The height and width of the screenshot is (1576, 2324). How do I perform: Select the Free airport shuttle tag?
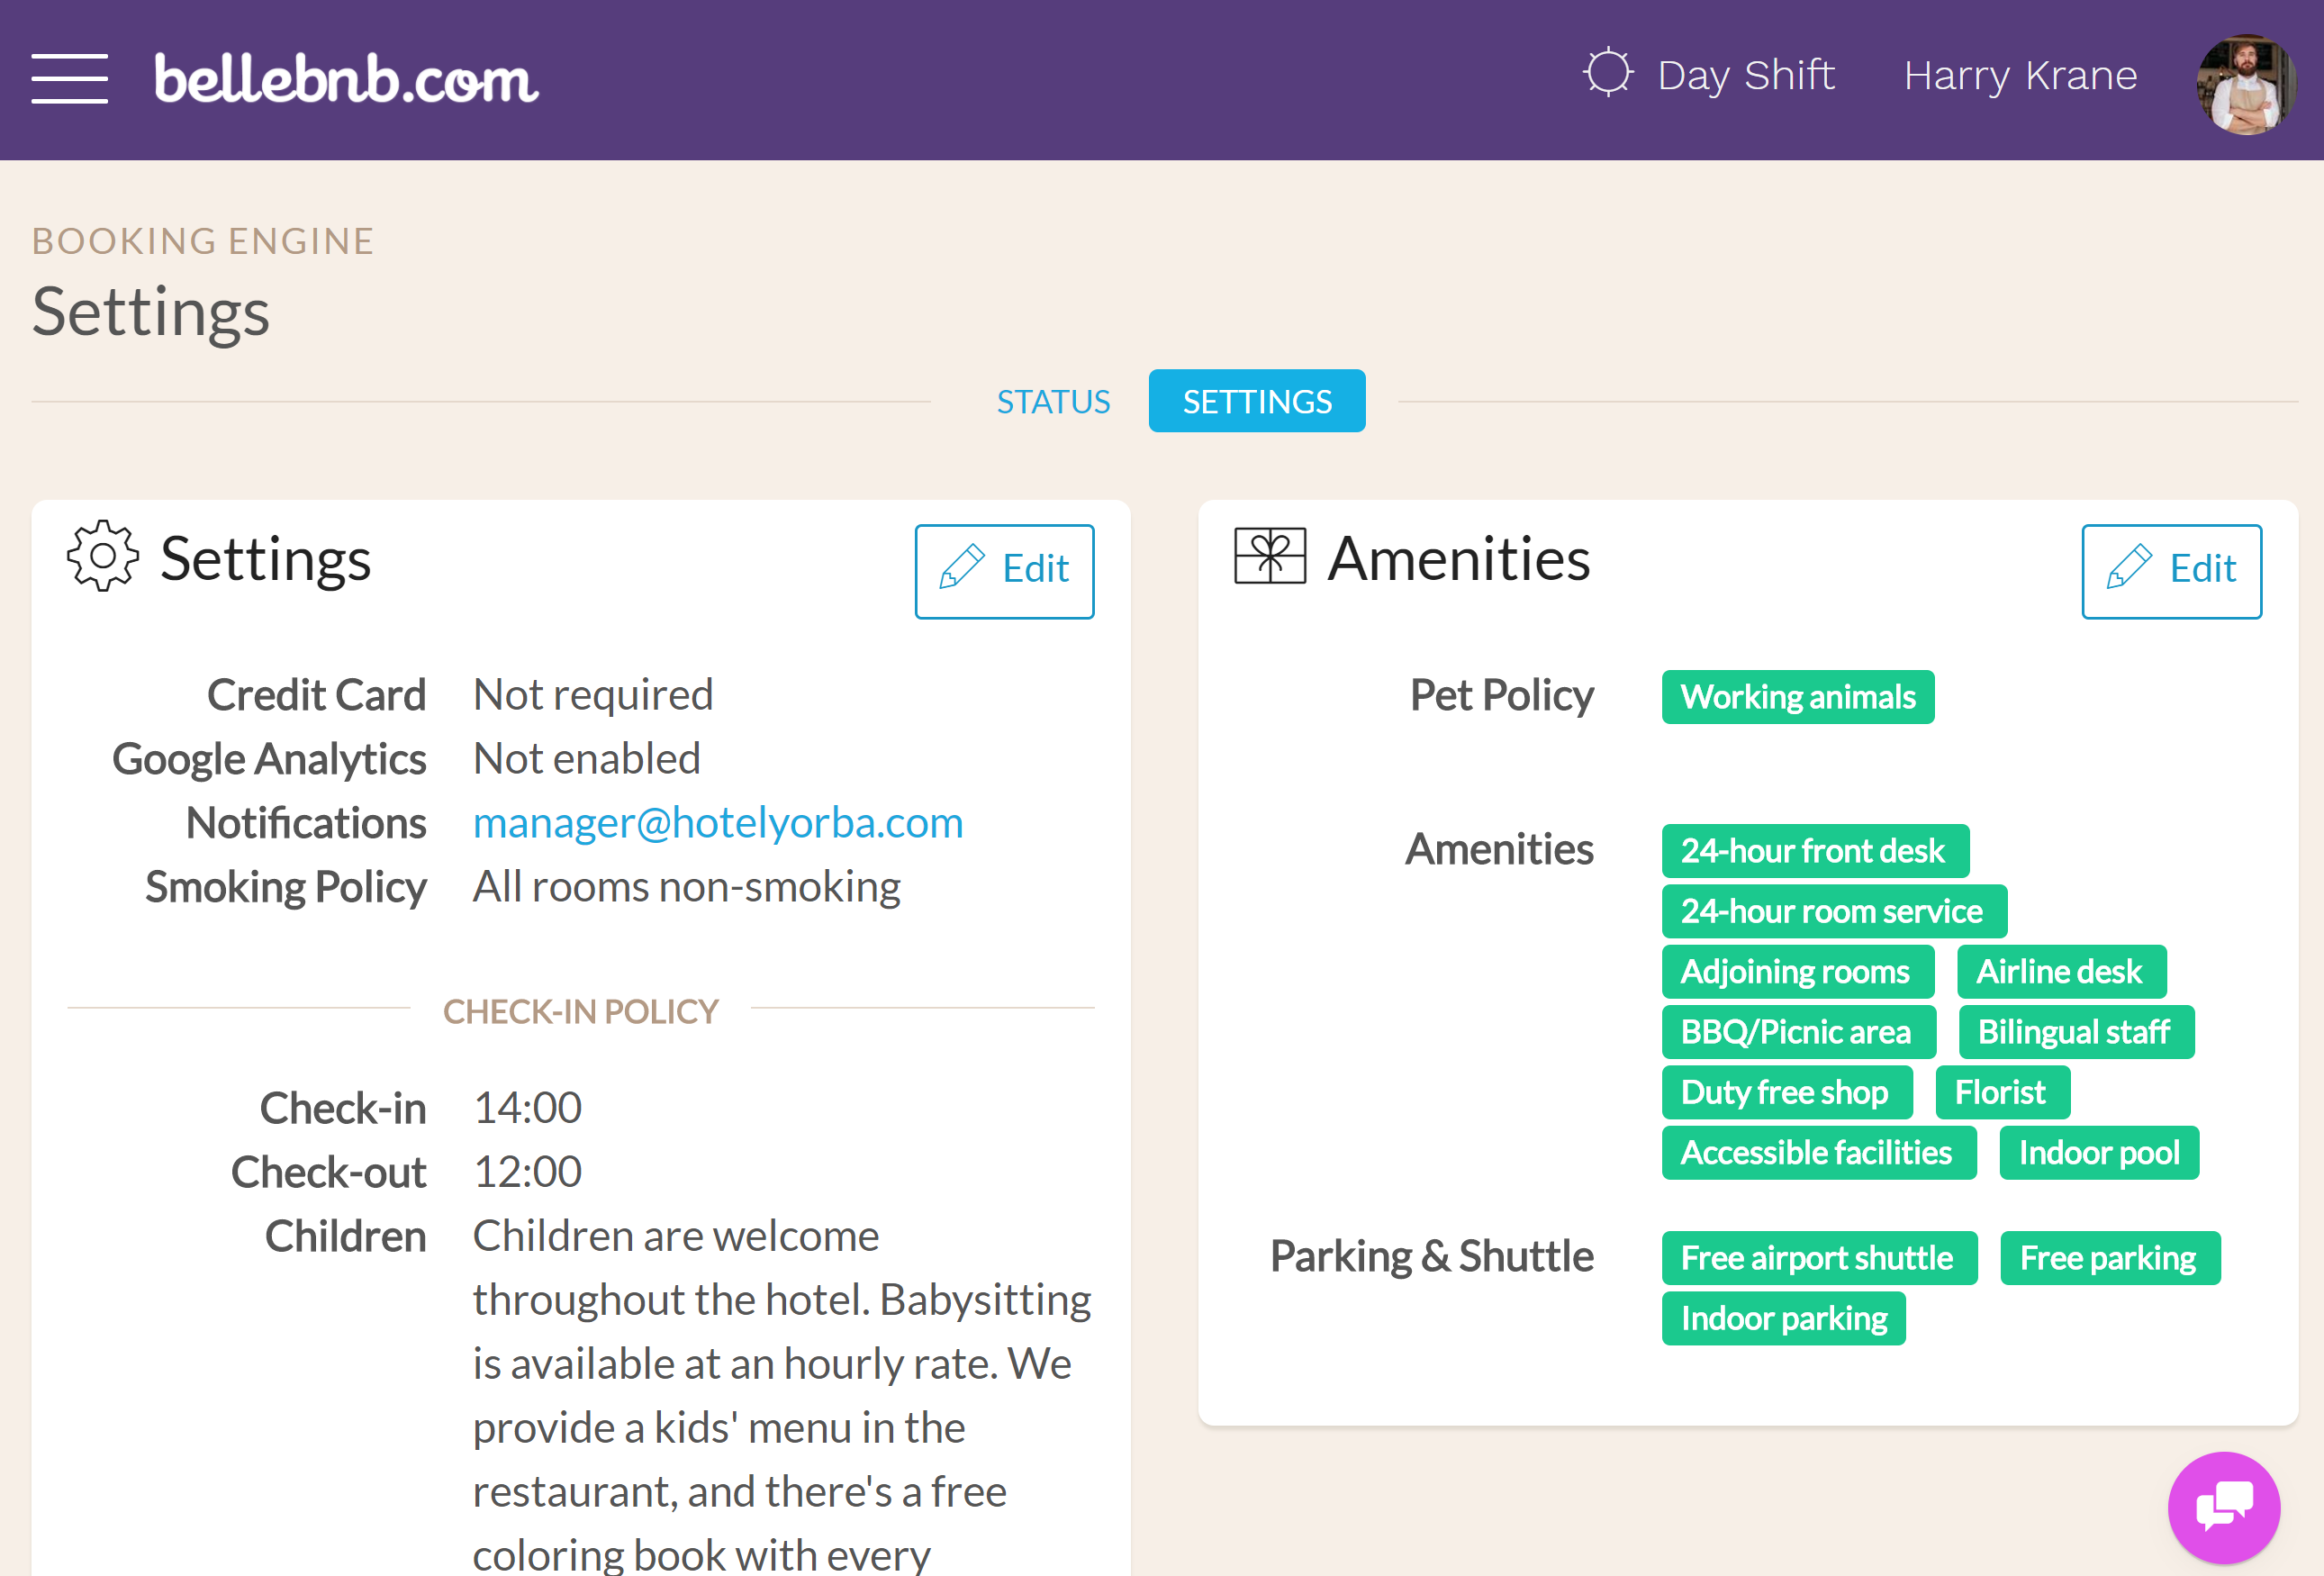coord(1818,1257)
